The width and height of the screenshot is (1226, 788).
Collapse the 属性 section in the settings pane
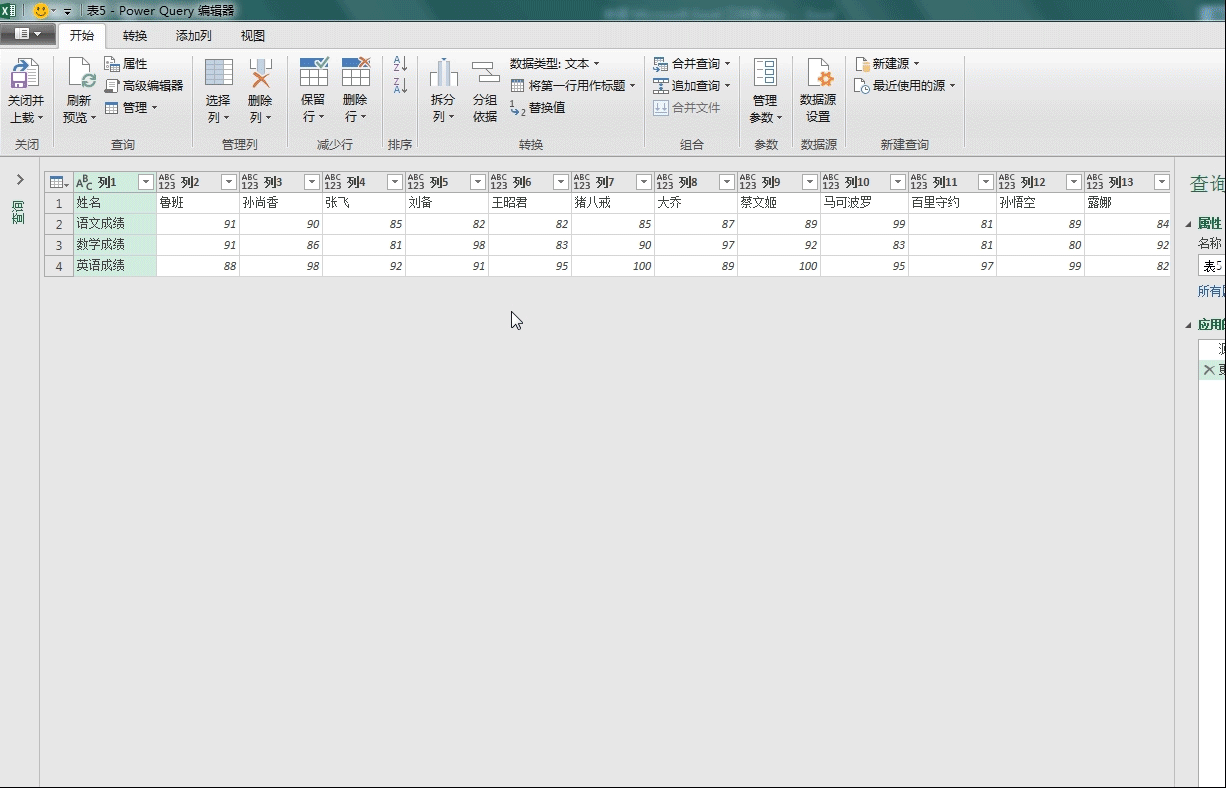tap(1188, 224)
